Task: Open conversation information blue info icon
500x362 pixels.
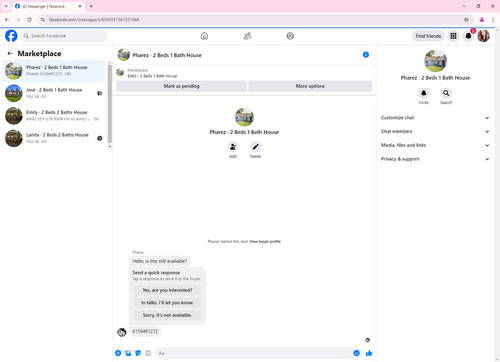Action: (366, 55)
